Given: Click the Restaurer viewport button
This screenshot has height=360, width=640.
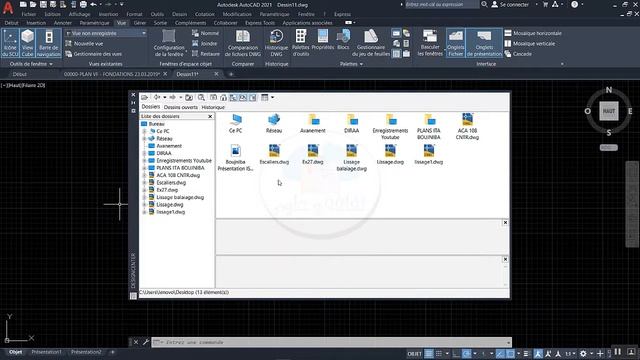Looking at the screenshot, I should [x=206, y=54].
